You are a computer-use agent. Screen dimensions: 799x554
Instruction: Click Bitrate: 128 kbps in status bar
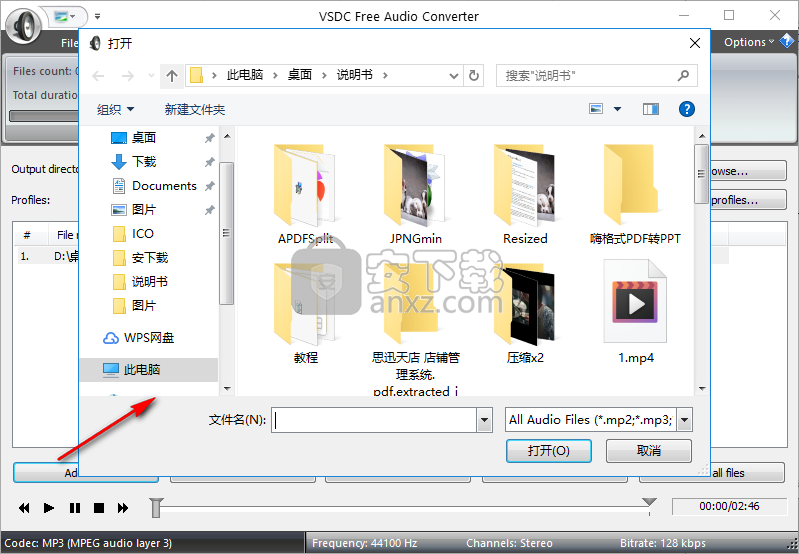point(662,543)
